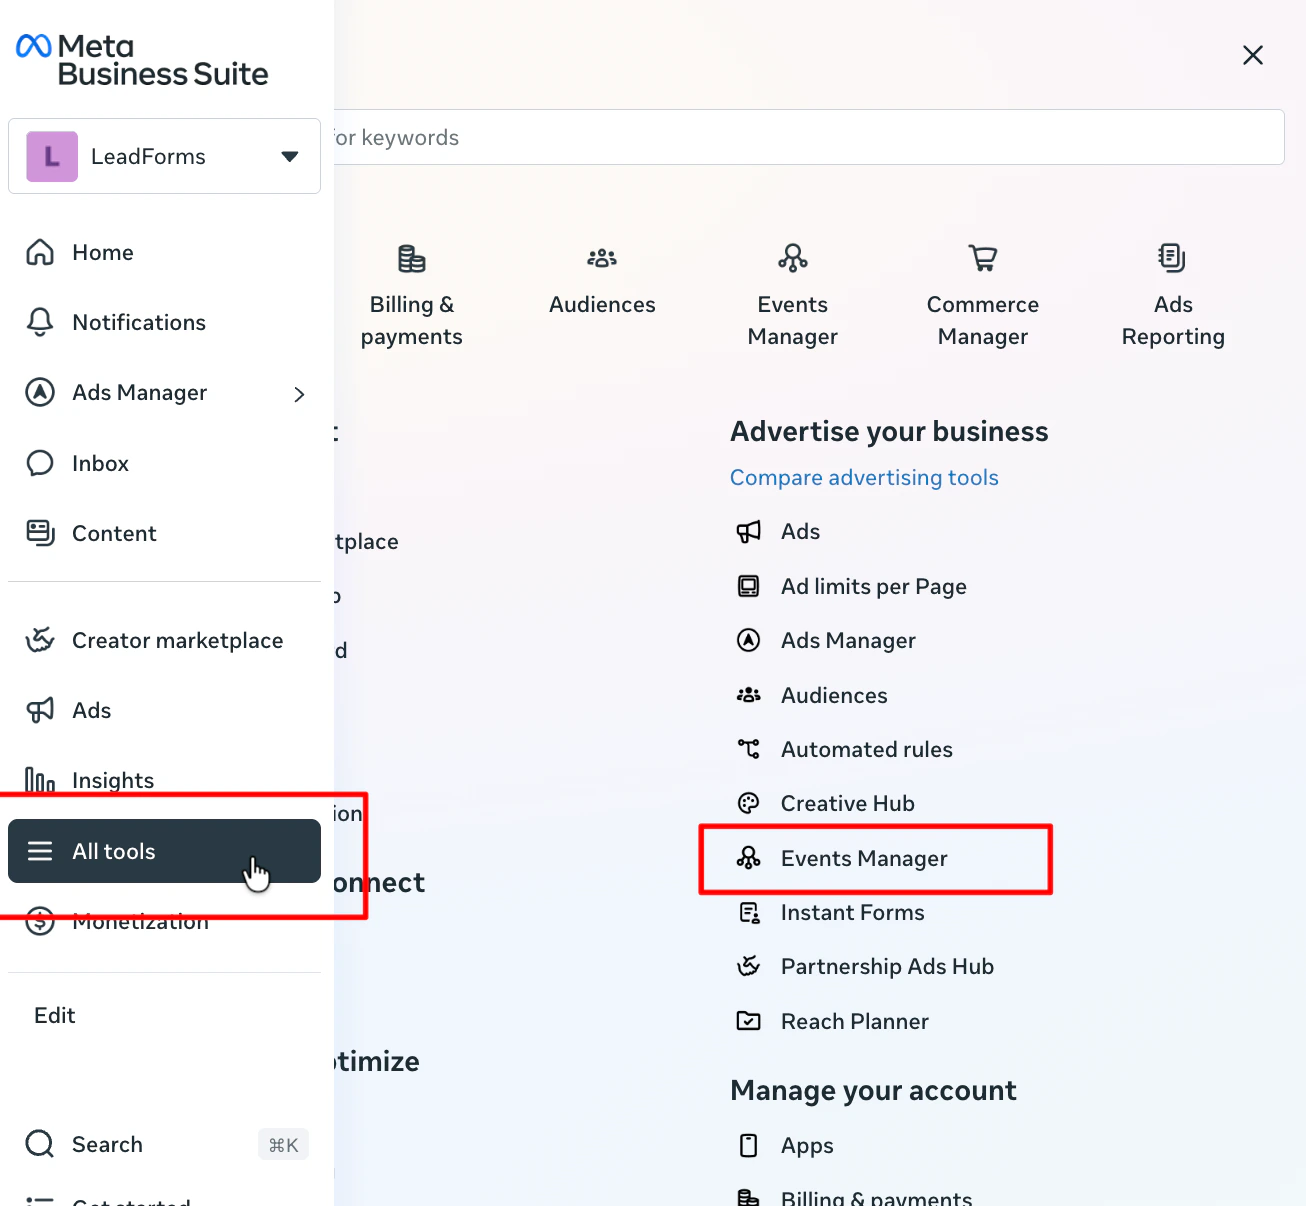Open Instant Forms
The width and height of the screenshot is (1306, 1206).
pyautogui.click(x=852, y=912)
